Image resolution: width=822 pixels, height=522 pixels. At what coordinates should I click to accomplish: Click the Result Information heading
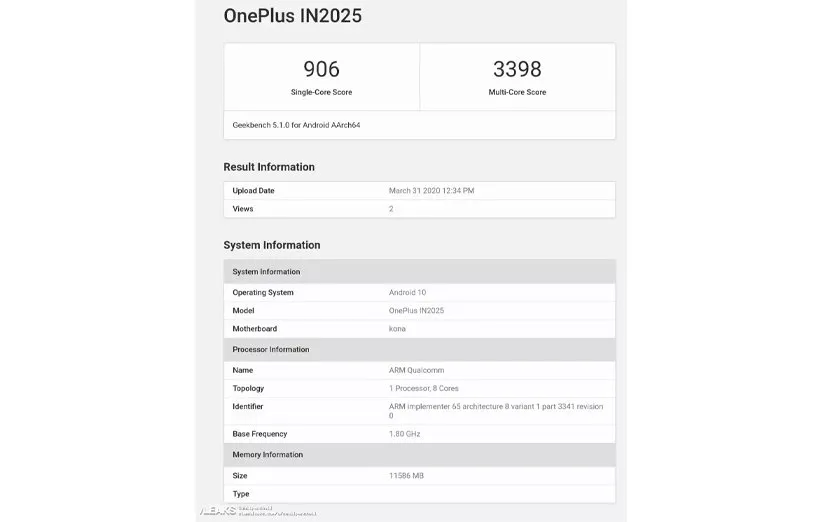coord(269,167)
